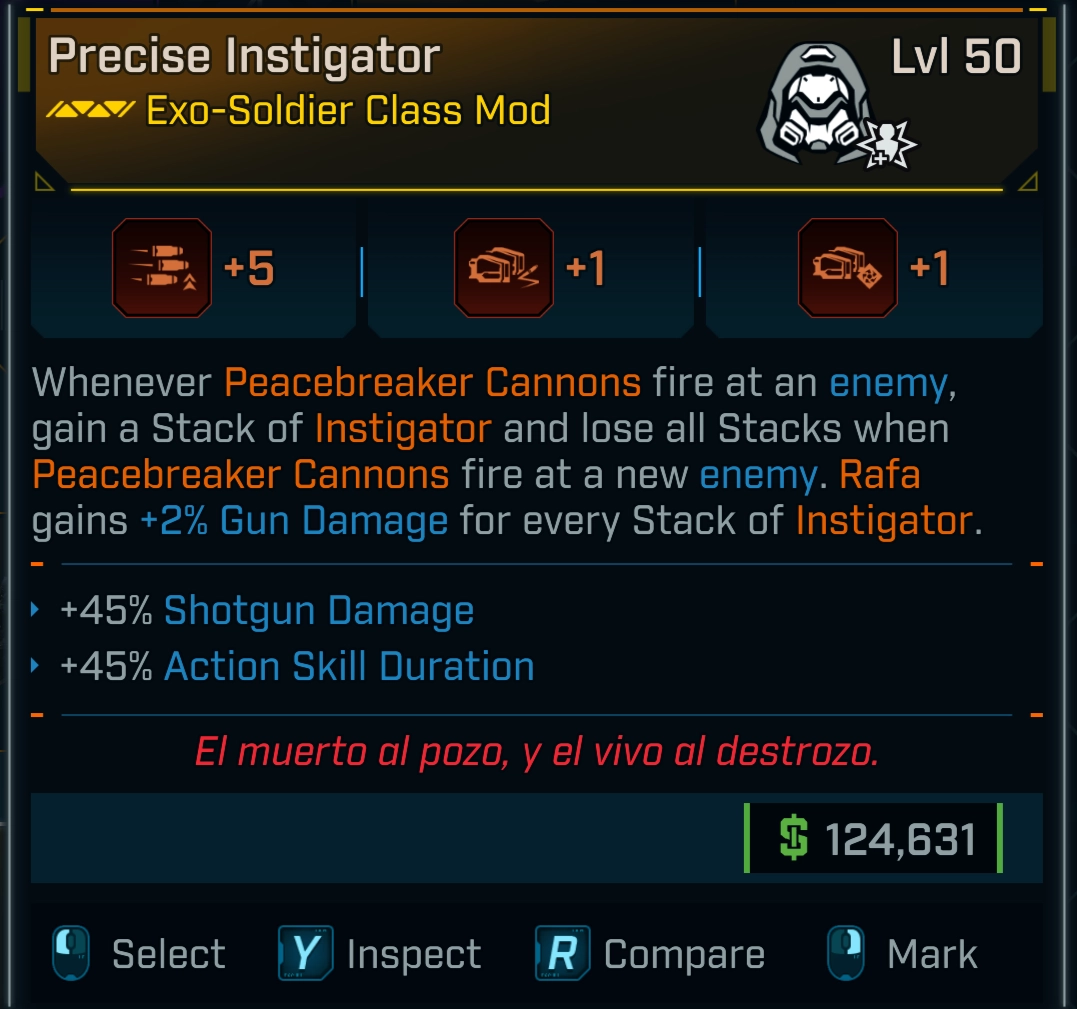1077x1009 pixels.
Task: Click the bullet-upgrade skill icon with +5
Action: (x=162, y=268)
